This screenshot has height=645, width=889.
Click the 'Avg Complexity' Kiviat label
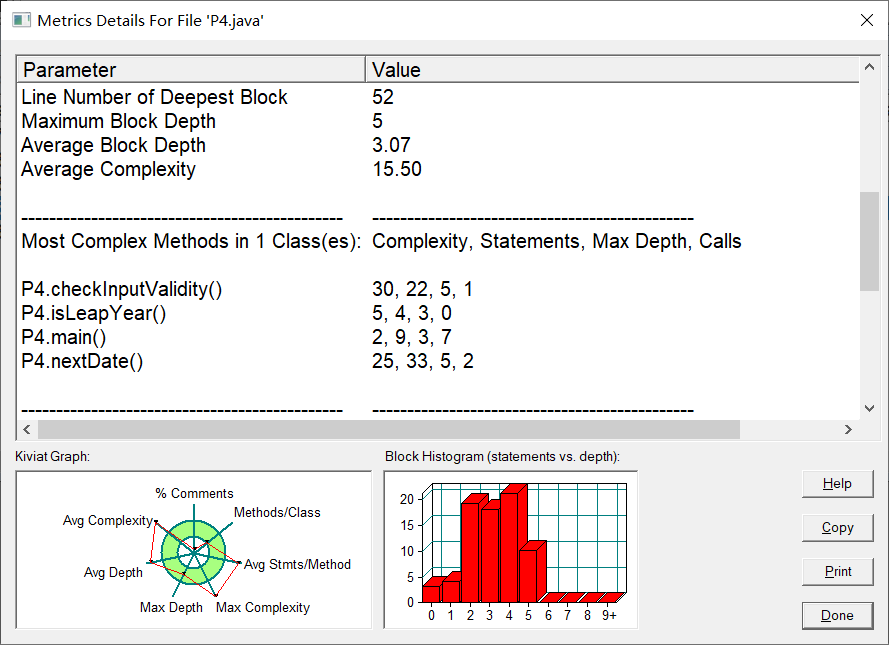(x=108, y=520)
